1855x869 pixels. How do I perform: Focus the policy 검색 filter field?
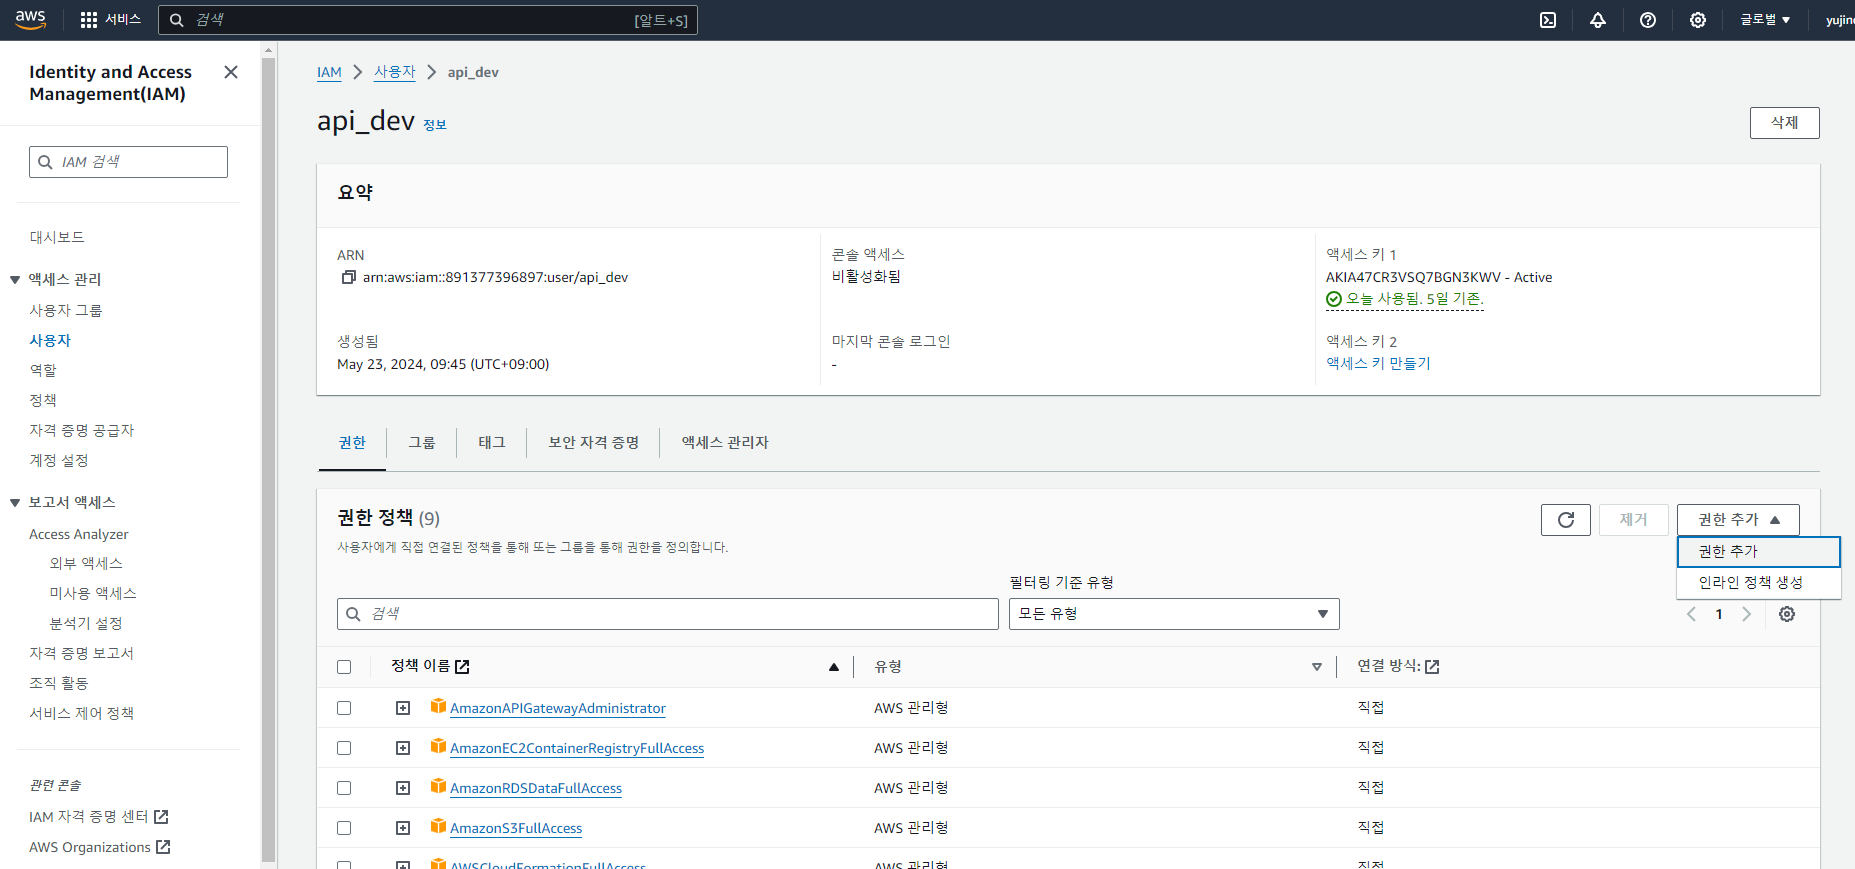tap(668, 614)
